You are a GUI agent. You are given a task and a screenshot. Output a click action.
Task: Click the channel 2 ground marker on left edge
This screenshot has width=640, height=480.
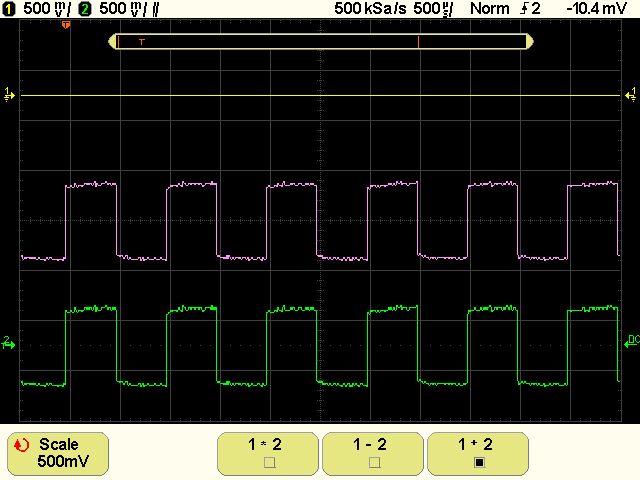tap(8, 343)
